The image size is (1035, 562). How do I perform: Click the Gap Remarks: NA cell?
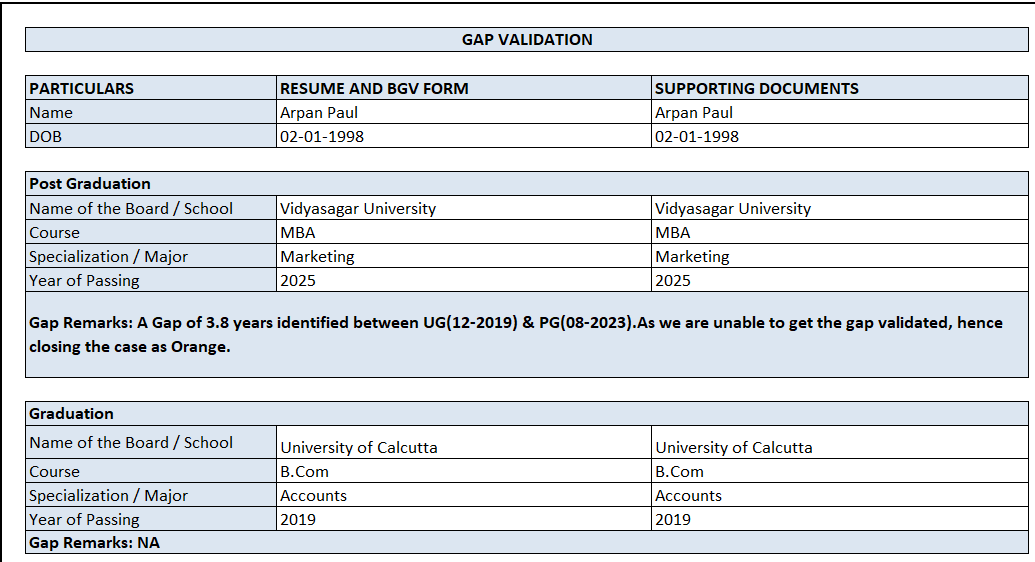tap(95, 543)
